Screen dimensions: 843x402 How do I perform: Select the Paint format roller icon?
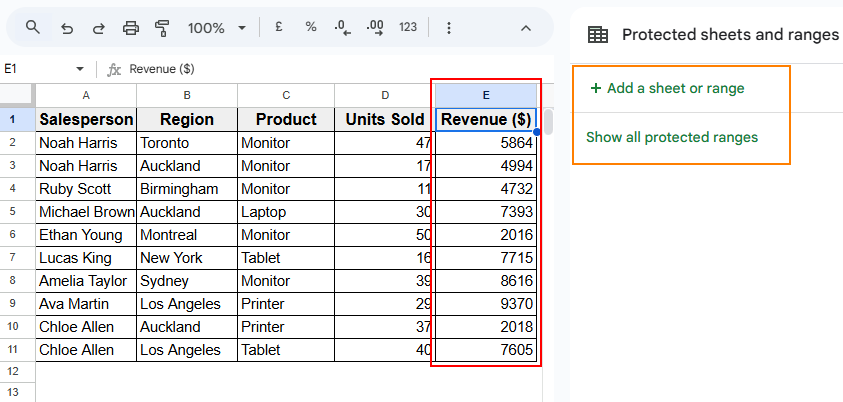(x=163, y=28)
